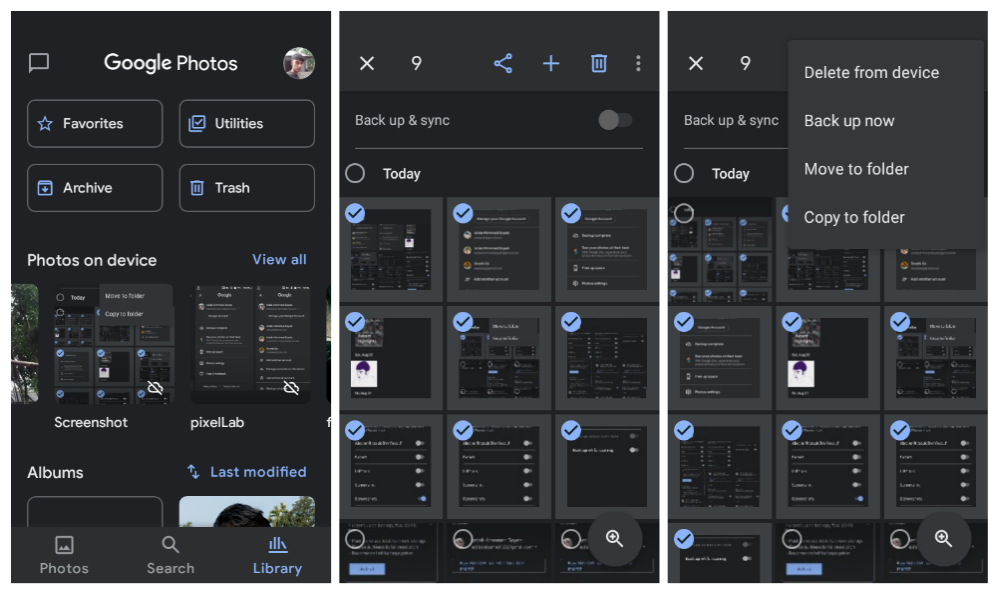The width and height of the screenshot is (995, 595).
Task: Change album sorting via Last modified
Action: [258, 472]
